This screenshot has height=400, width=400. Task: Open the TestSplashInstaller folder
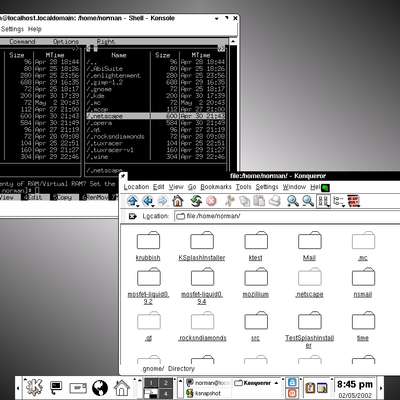(x=309, y=330)
